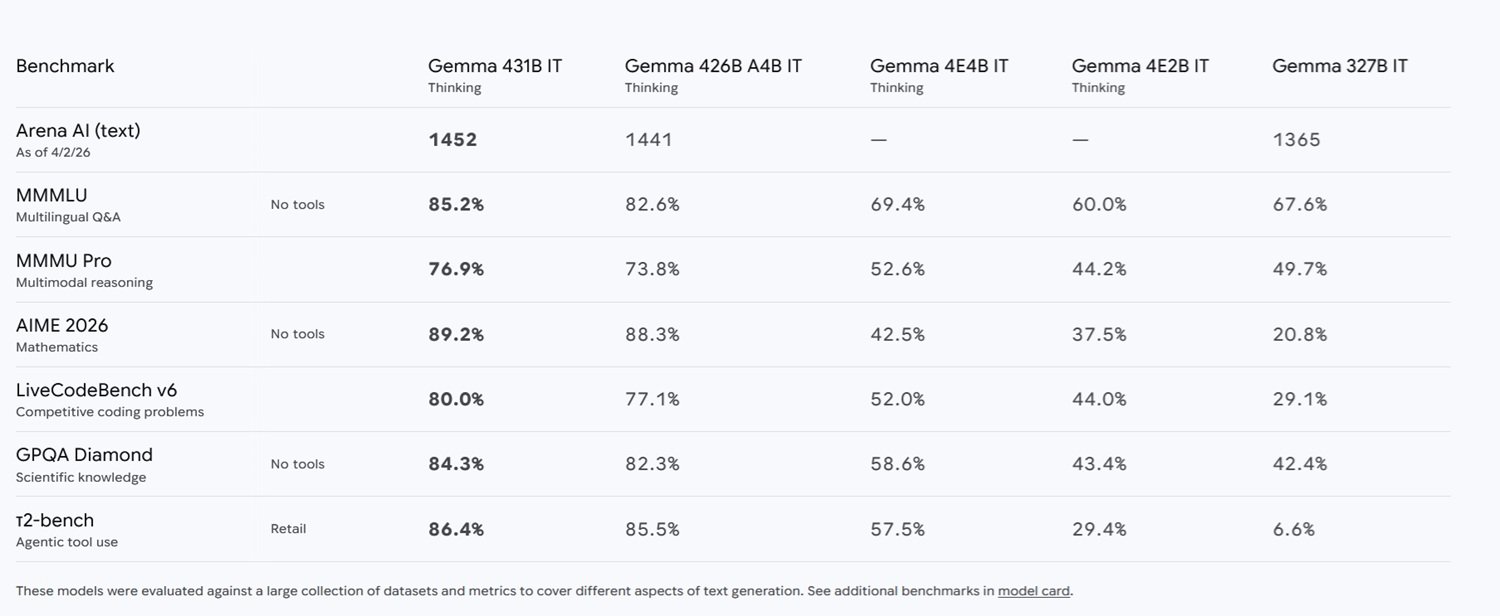The height and width of the screenshot is (616, 1500).
Task: Select the Gemma 426B A4B IT header
Action: click(713, 66)
